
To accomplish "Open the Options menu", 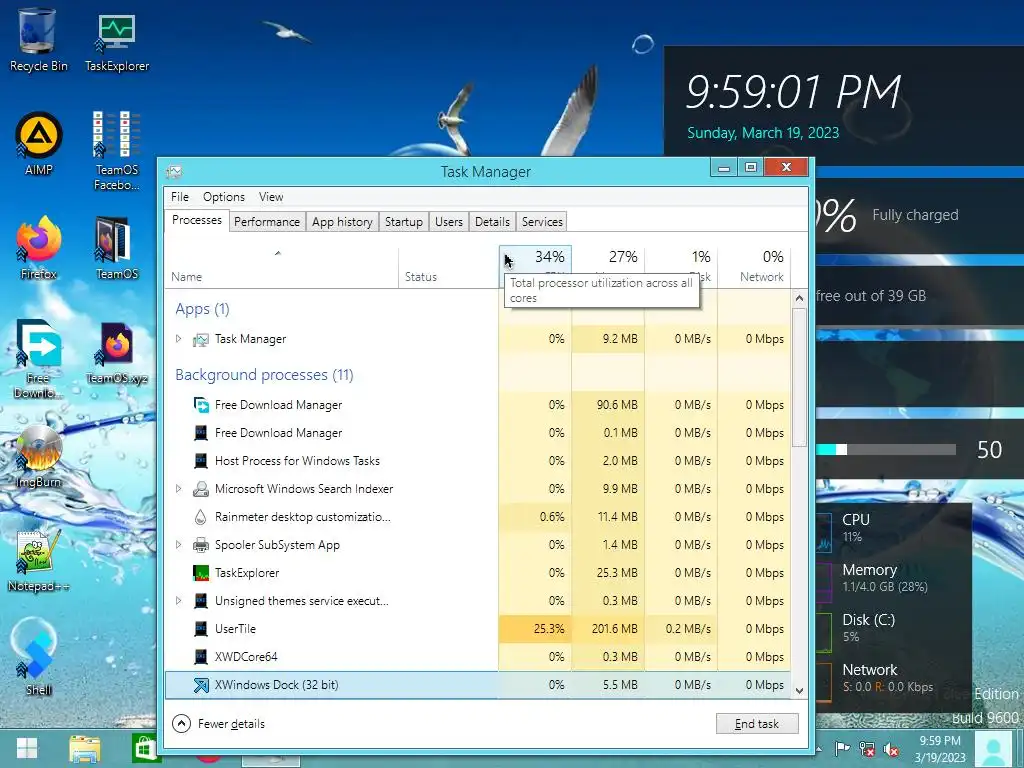I will point(223,197).
